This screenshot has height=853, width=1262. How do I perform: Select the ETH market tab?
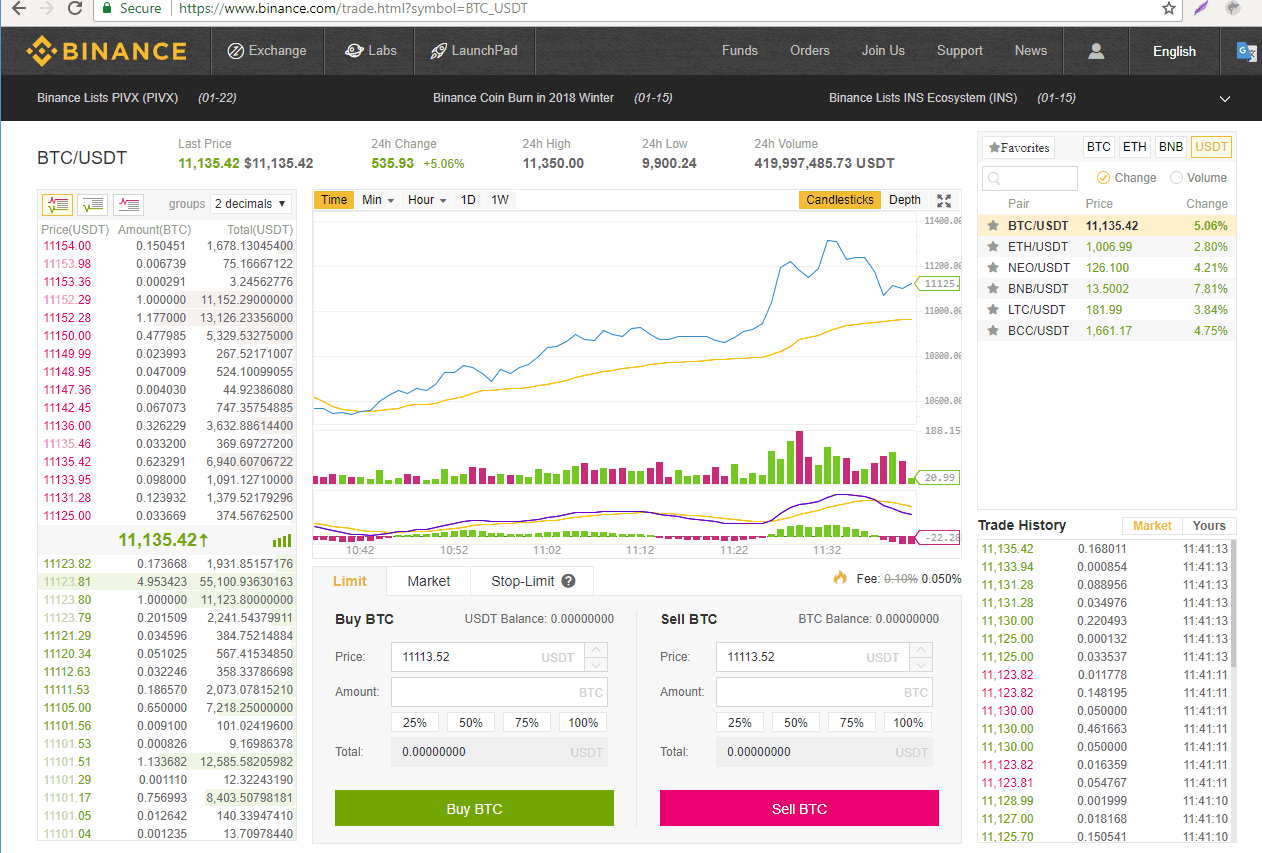[1135, 147]
